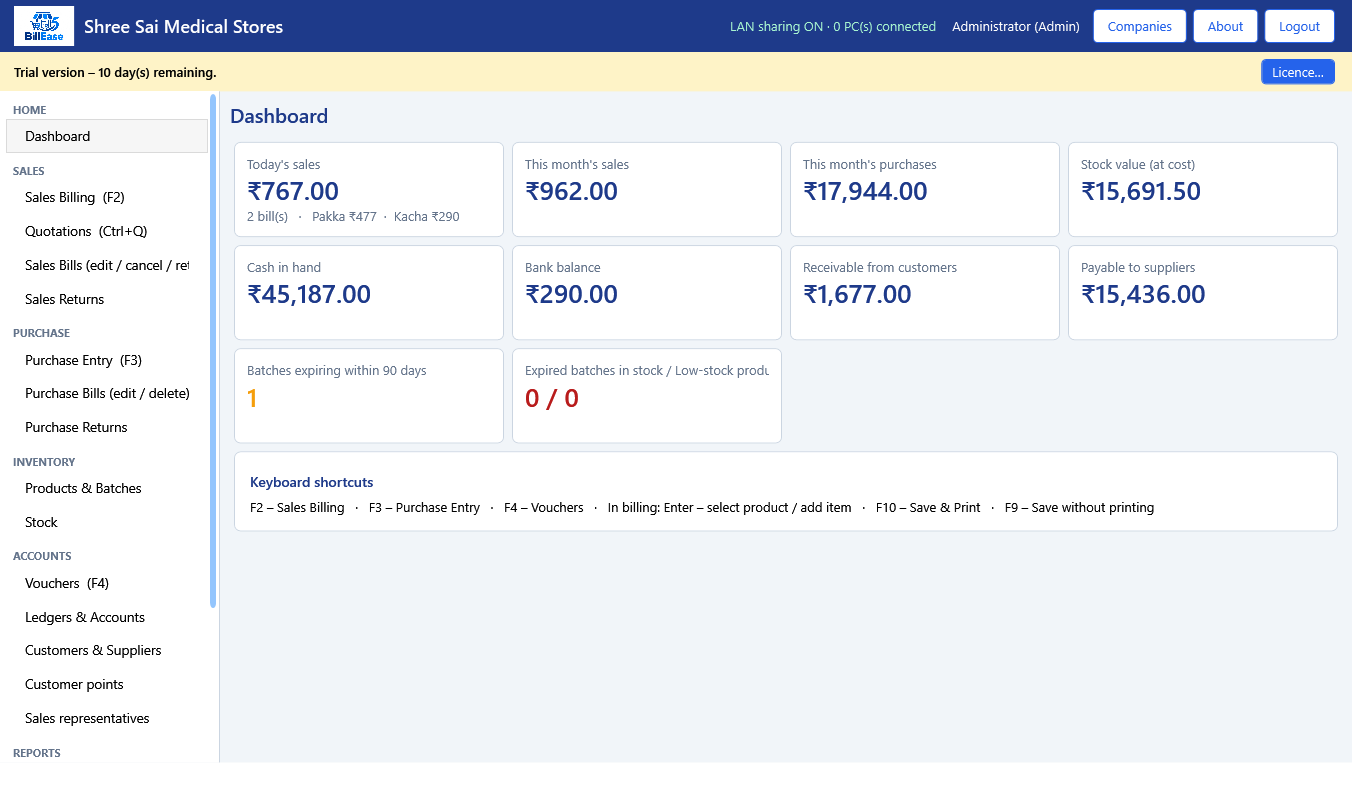Click the BillEase logo icon
1366x800 pixels.
click(44, 26)
